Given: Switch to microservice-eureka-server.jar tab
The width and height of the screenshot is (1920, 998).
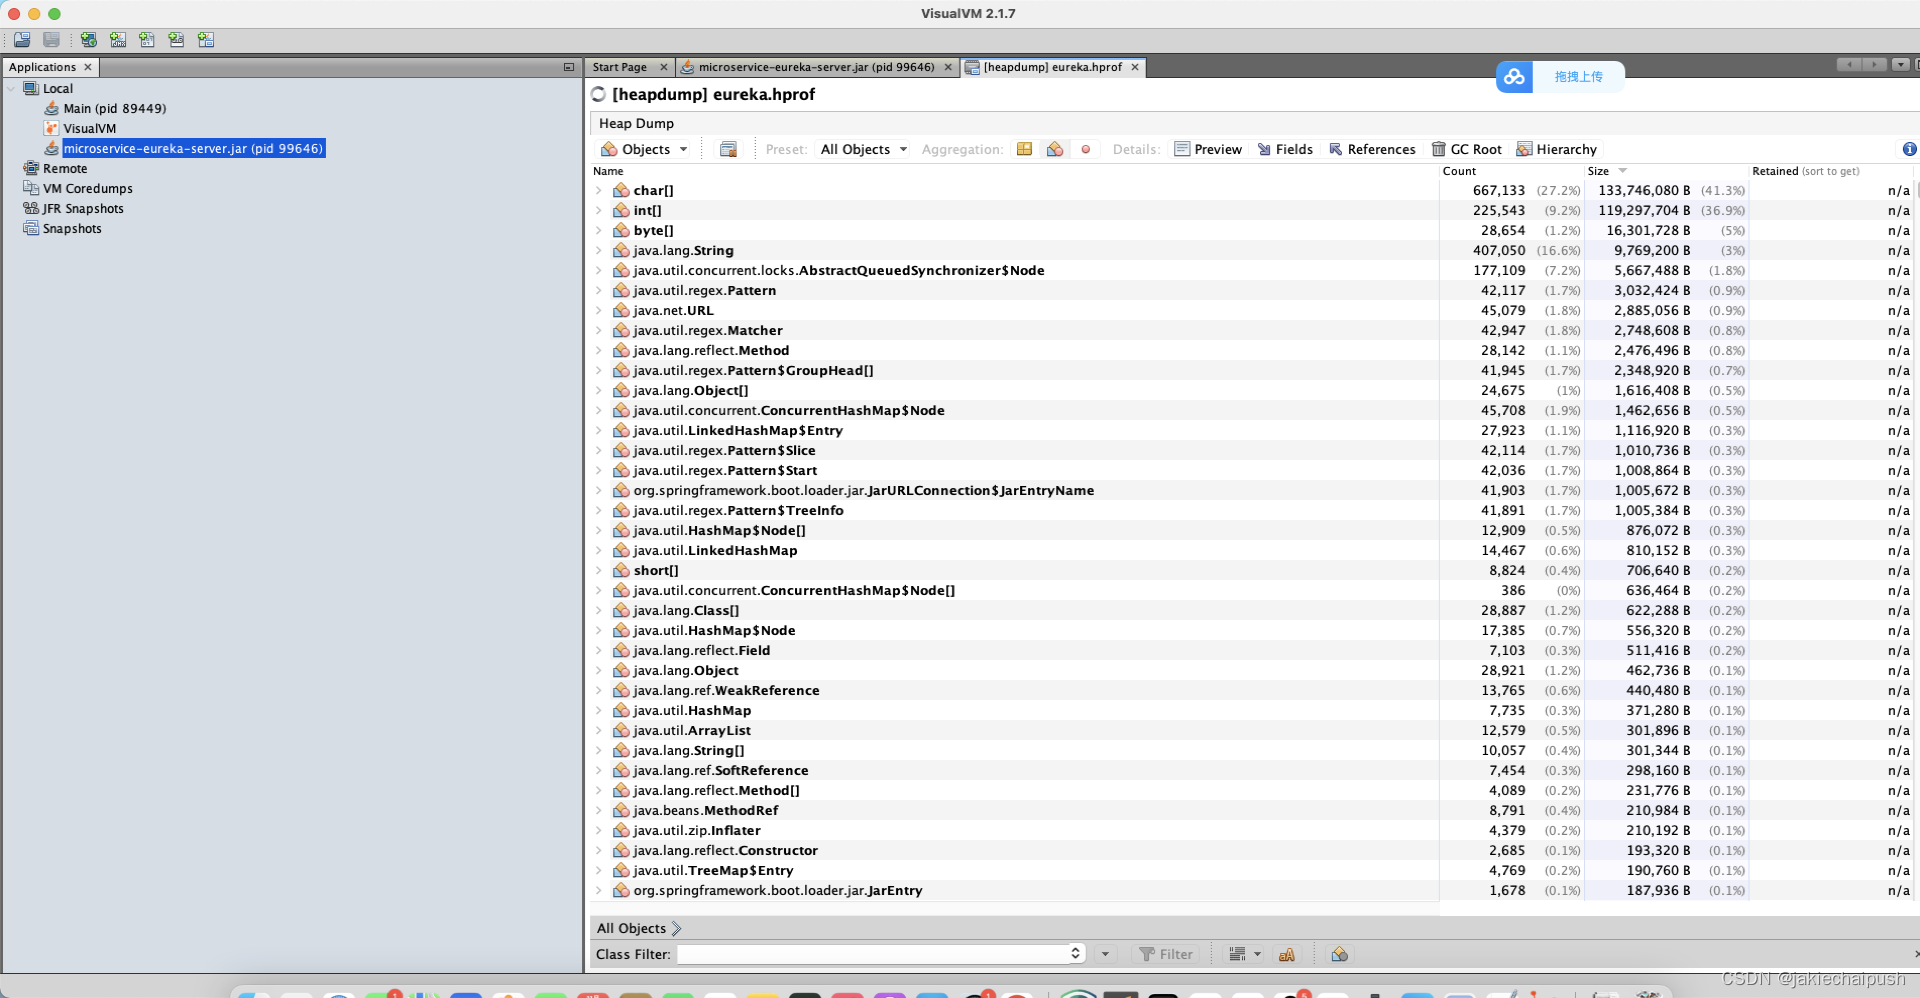Looking at the screenshot, I should pos(816,67).
